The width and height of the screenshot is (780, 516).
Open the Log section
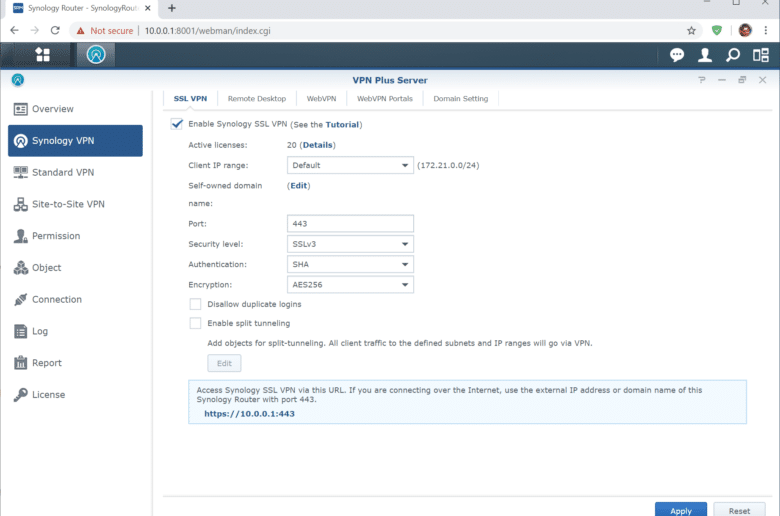76,331
